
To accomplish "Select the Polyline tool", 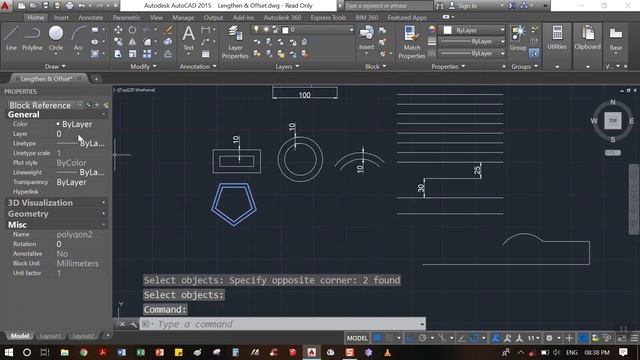I will [x=32, y=38].
